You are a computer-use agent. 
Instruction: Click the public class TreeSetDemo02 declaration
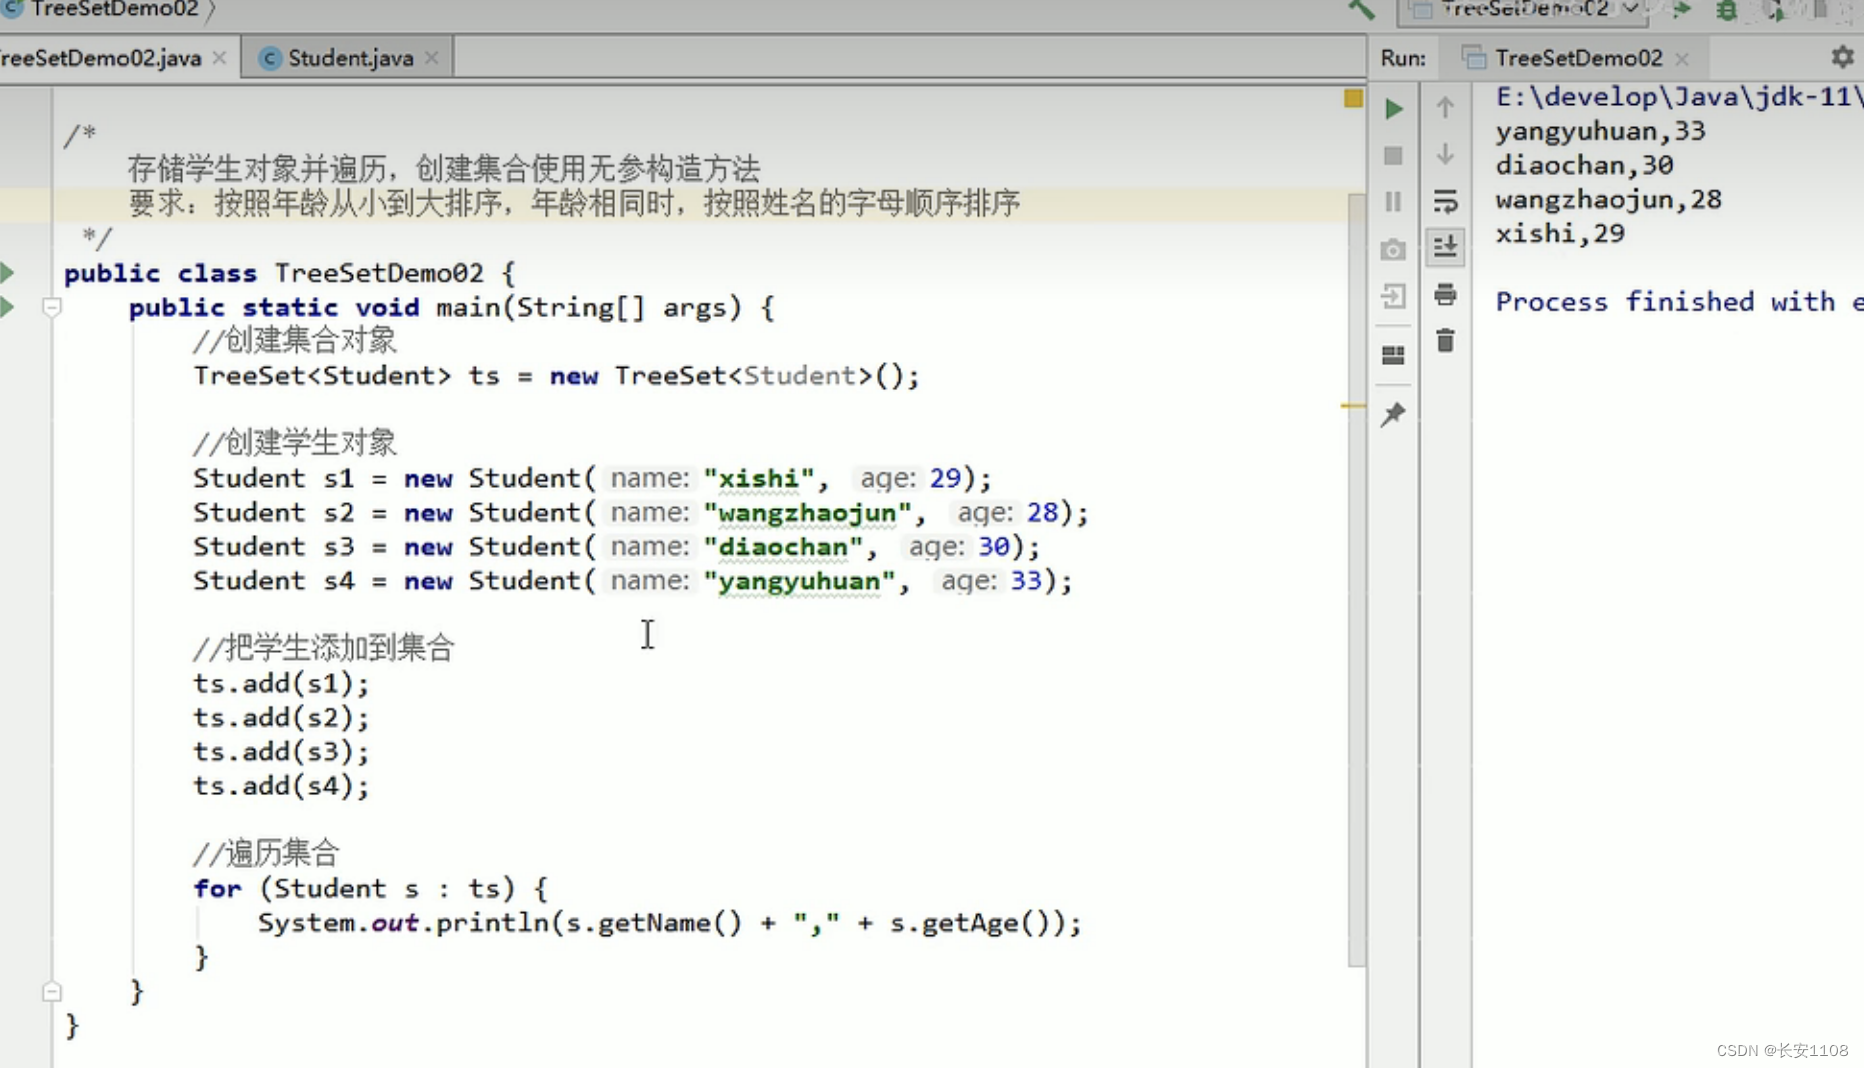[x=289, y=273]
